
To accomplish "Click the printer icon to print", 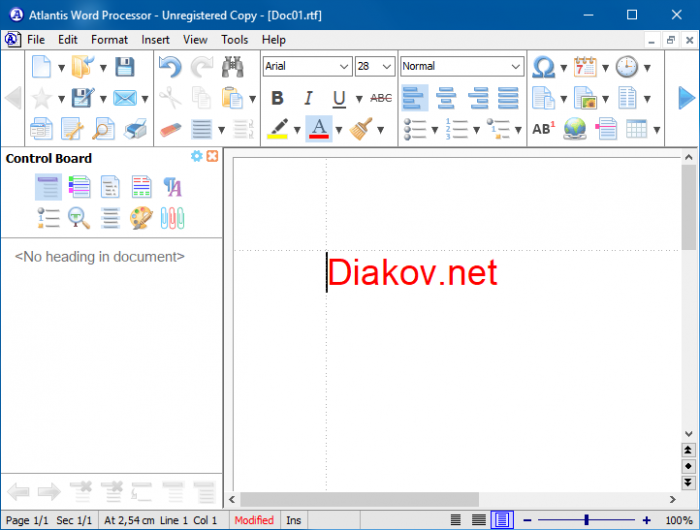I will pos(135,129).
